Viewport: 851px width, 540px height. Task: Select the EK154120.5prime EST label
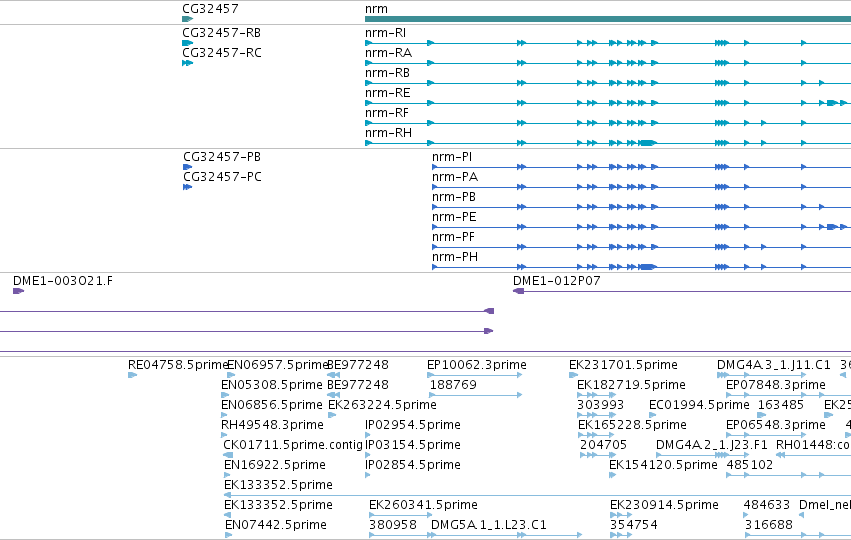[x=663, y=465]
